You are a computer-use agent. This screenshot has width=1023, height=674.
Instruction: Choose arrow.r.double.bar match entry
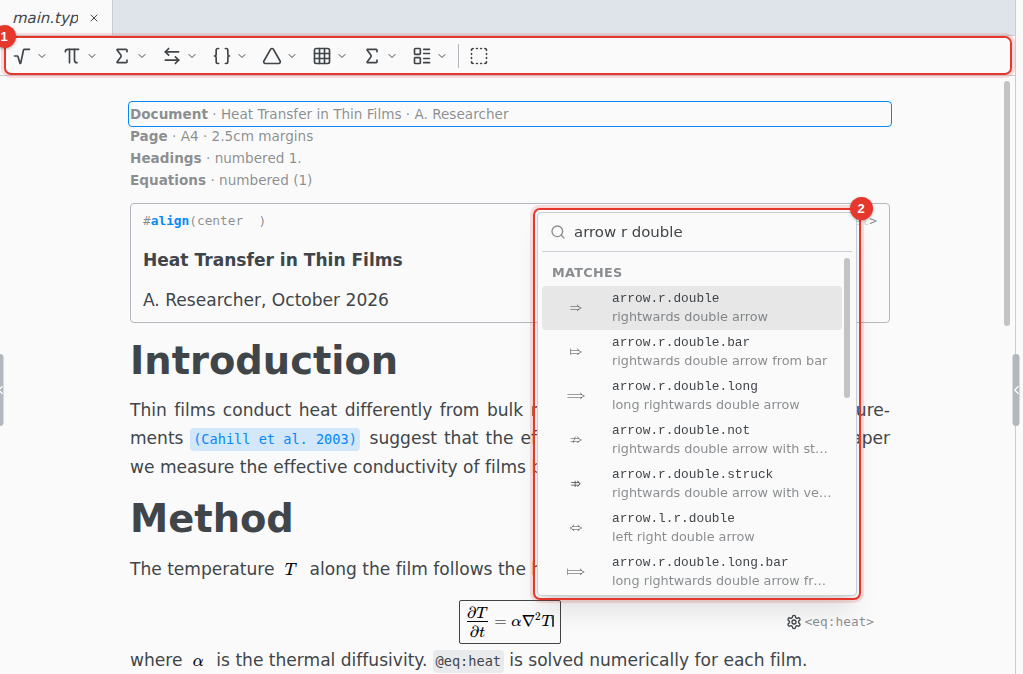click(x=692, y=351)
